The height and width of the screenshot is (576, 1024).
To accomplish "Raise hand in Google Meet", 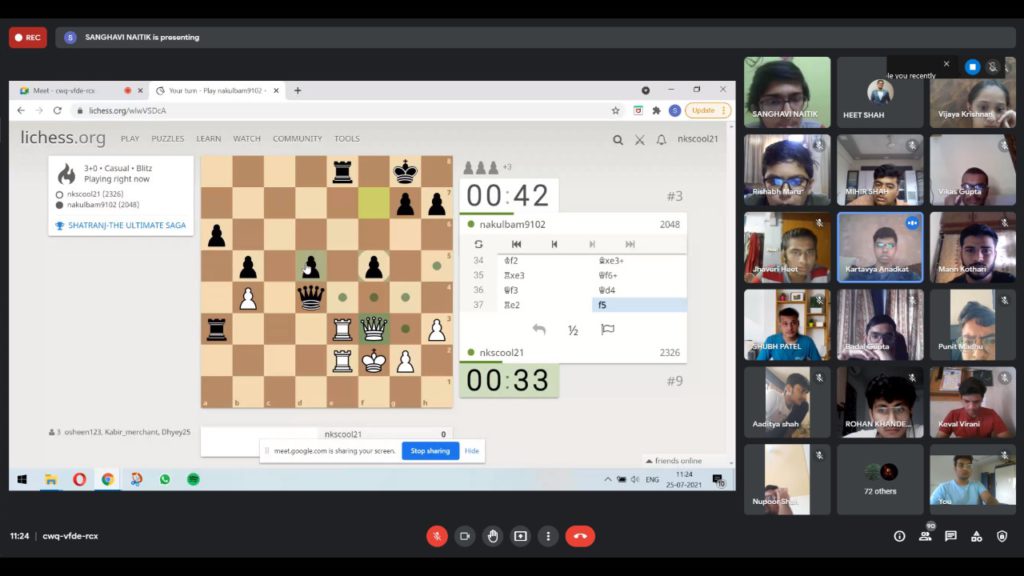I will (x=492, y=536).
